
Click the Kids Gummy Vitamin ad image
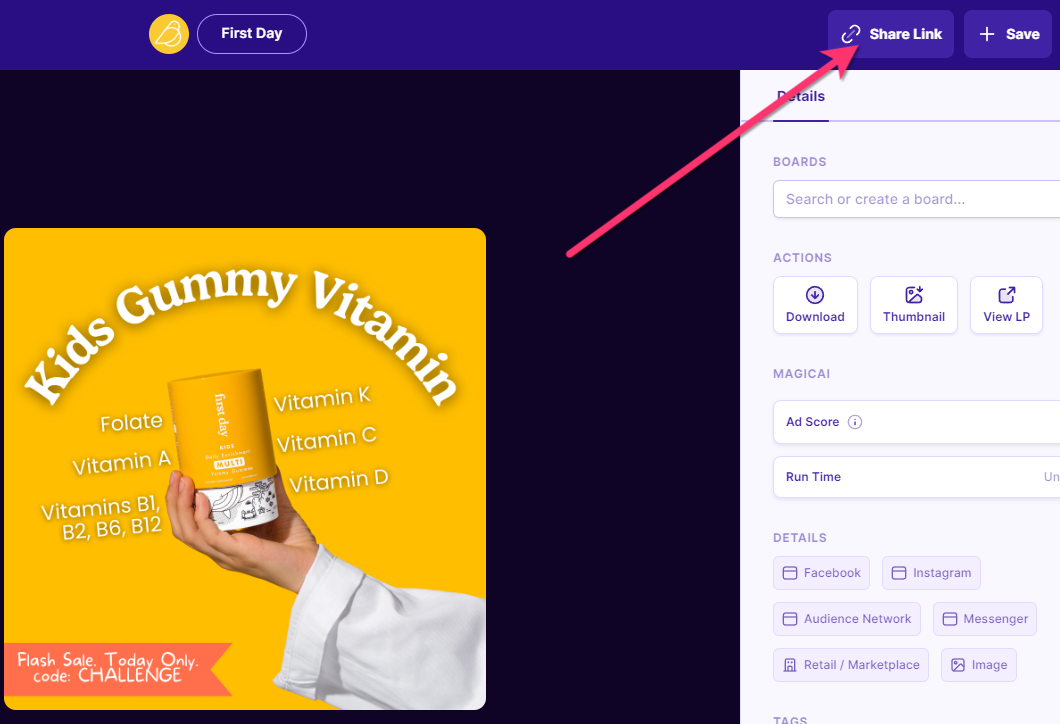[x=245, y=468]
